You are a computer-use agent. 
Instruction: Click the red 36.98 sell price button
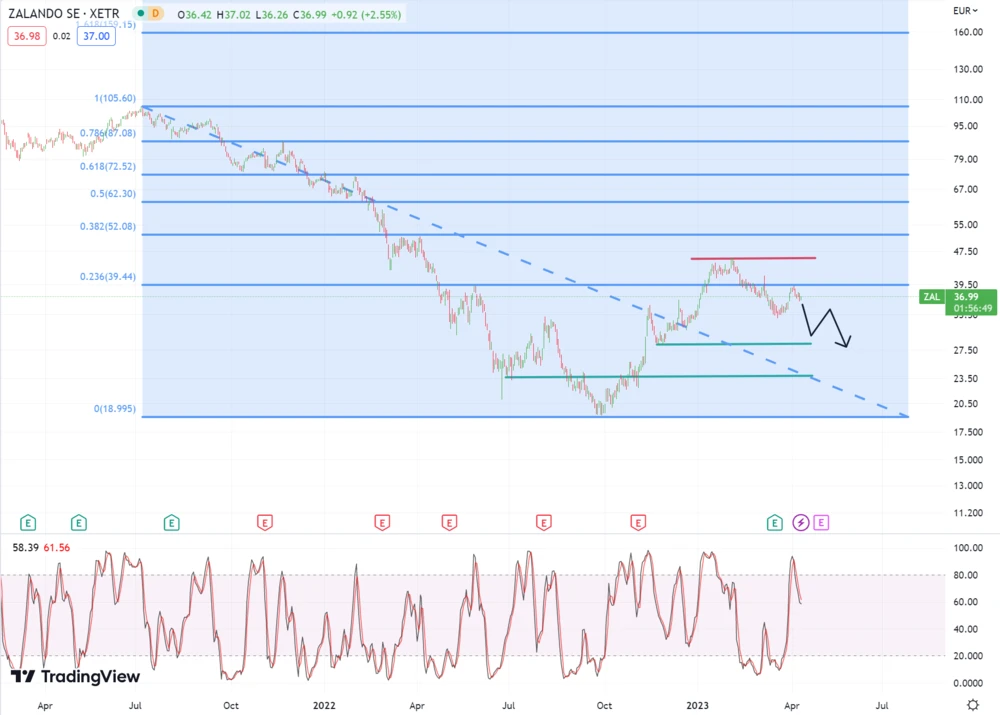(23, 36)
